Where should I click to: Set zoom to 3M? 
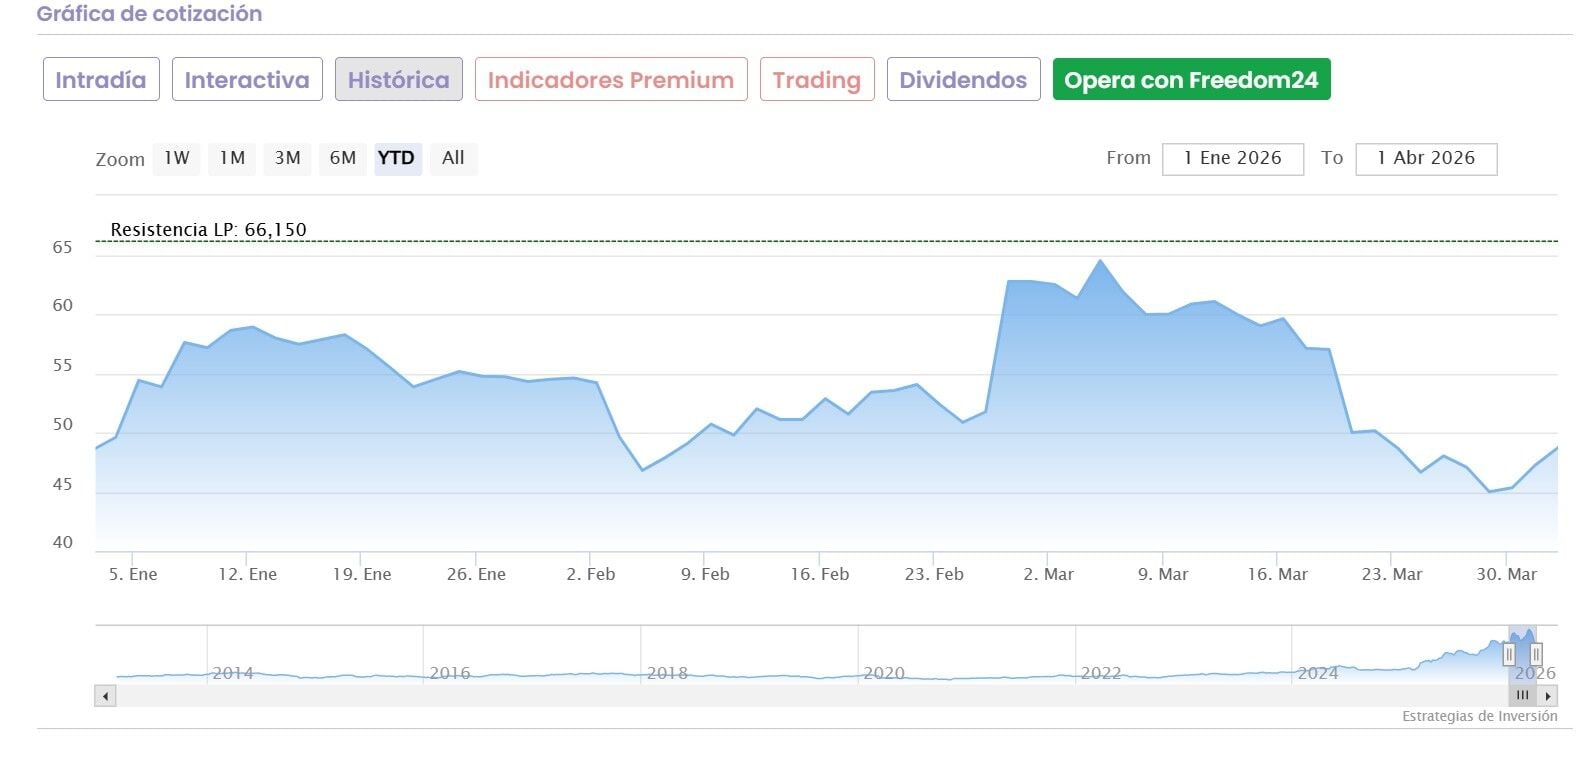coord(287,158)
